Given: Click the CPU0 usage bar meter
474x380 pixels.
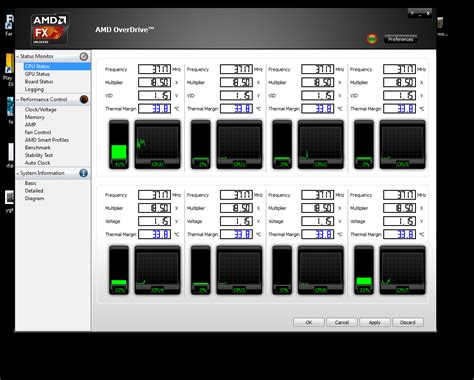Looking at the screenshot, I should [x=119, y=144].
